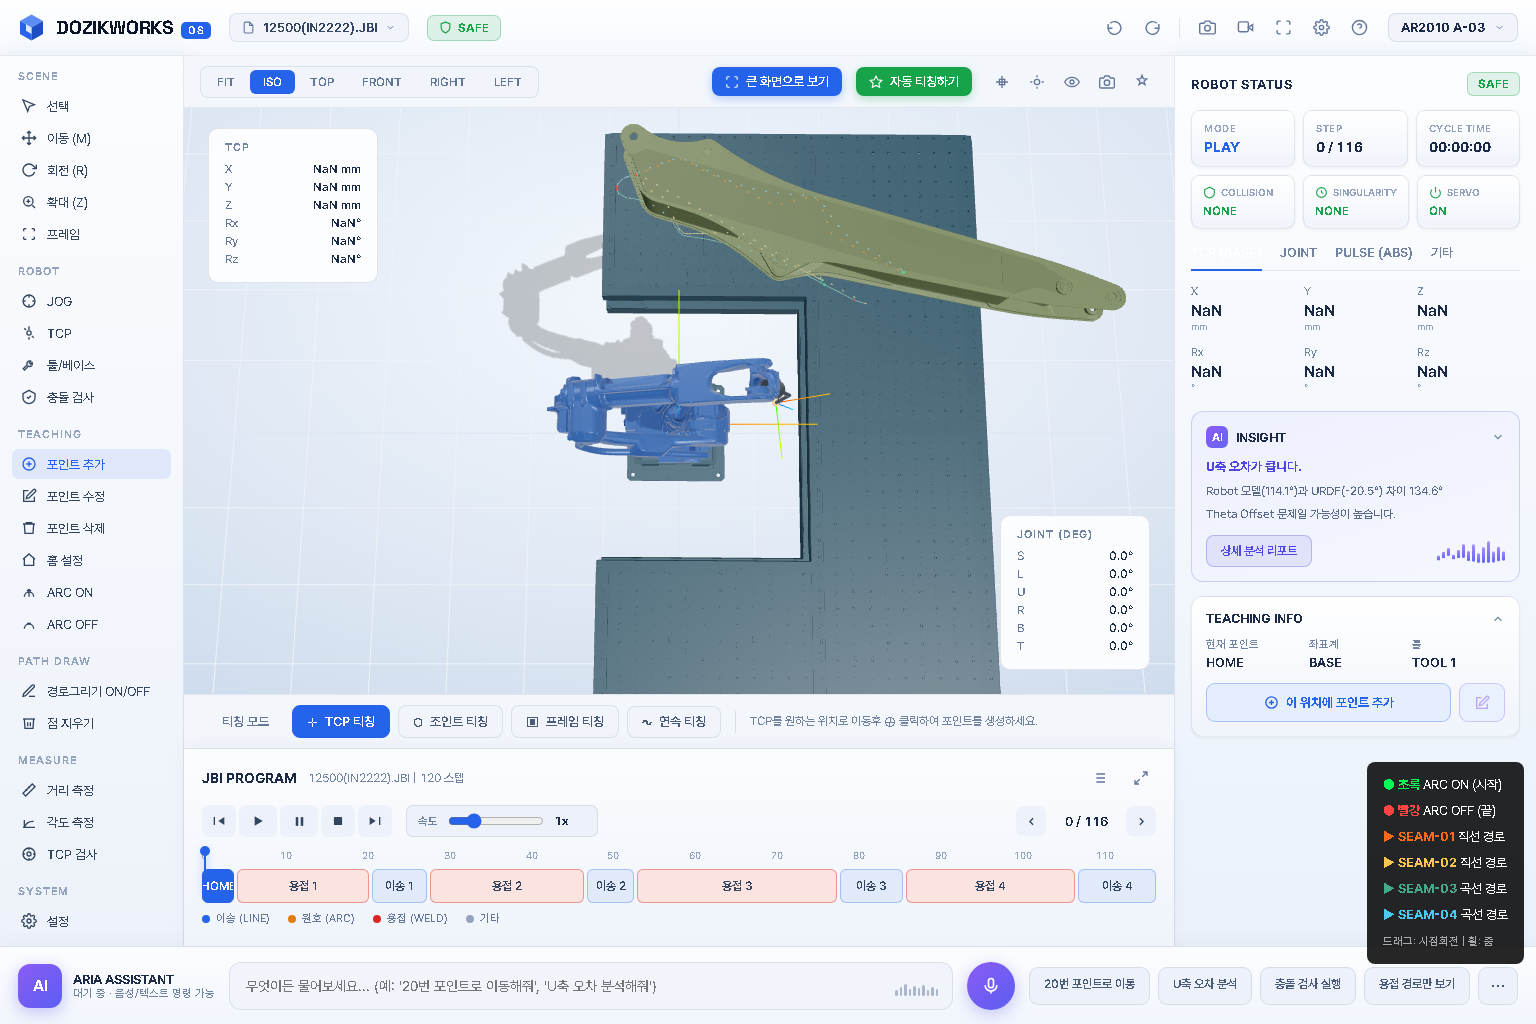The image size is (1536, 1024).
Task: Collapse the INSIGHT panel chevron
Action: click(x=1497, y=437)
